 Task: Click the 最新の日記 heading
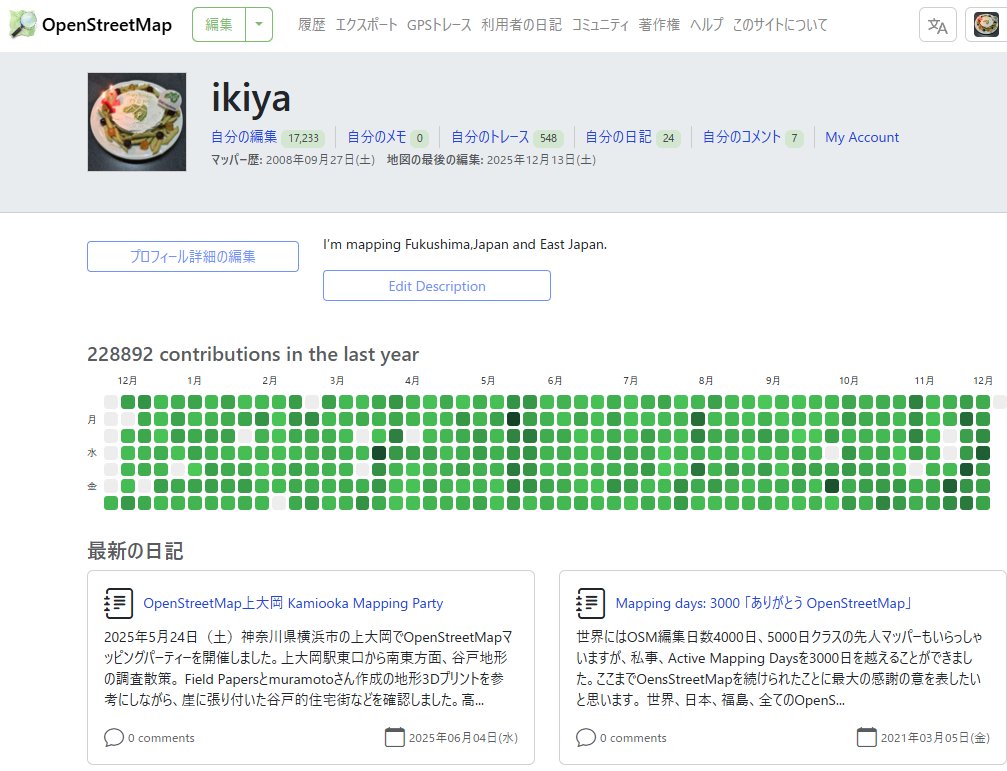coord(135,551)
